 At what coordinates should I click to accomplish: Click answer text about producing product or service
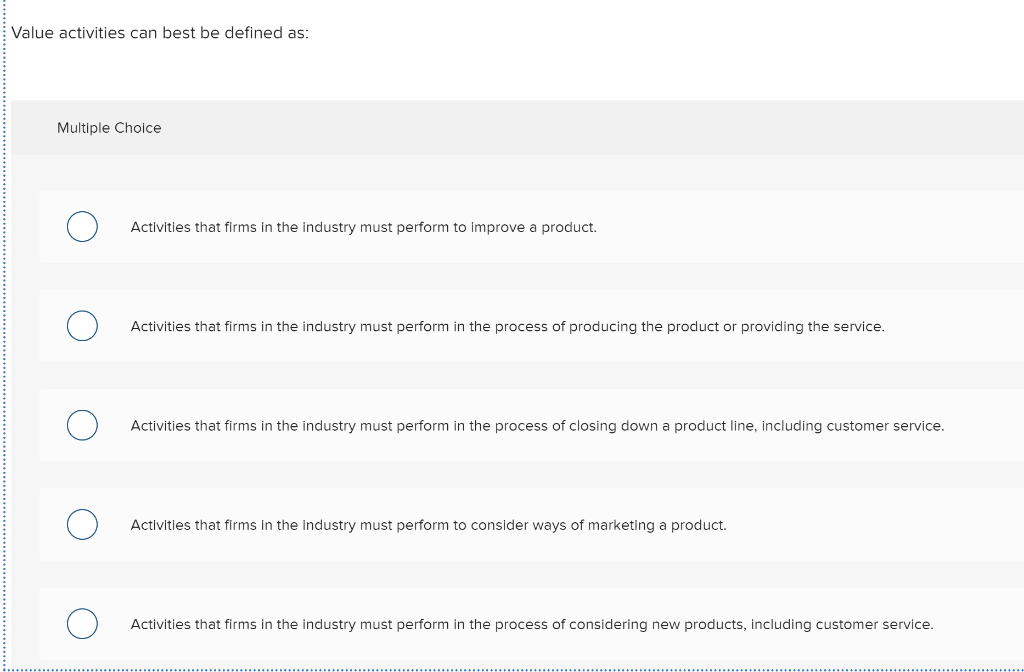[507, 327]
